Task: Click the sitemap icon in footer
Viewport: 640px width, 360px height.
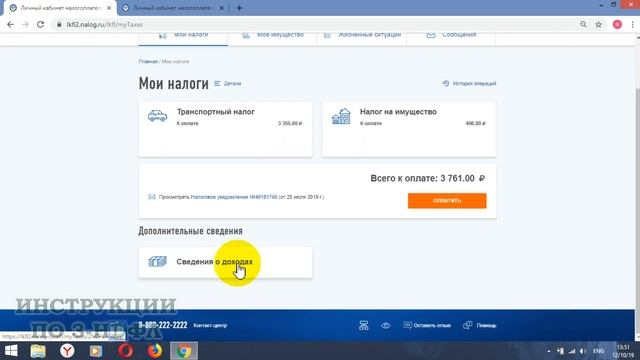Action: [x=364, y=325]
